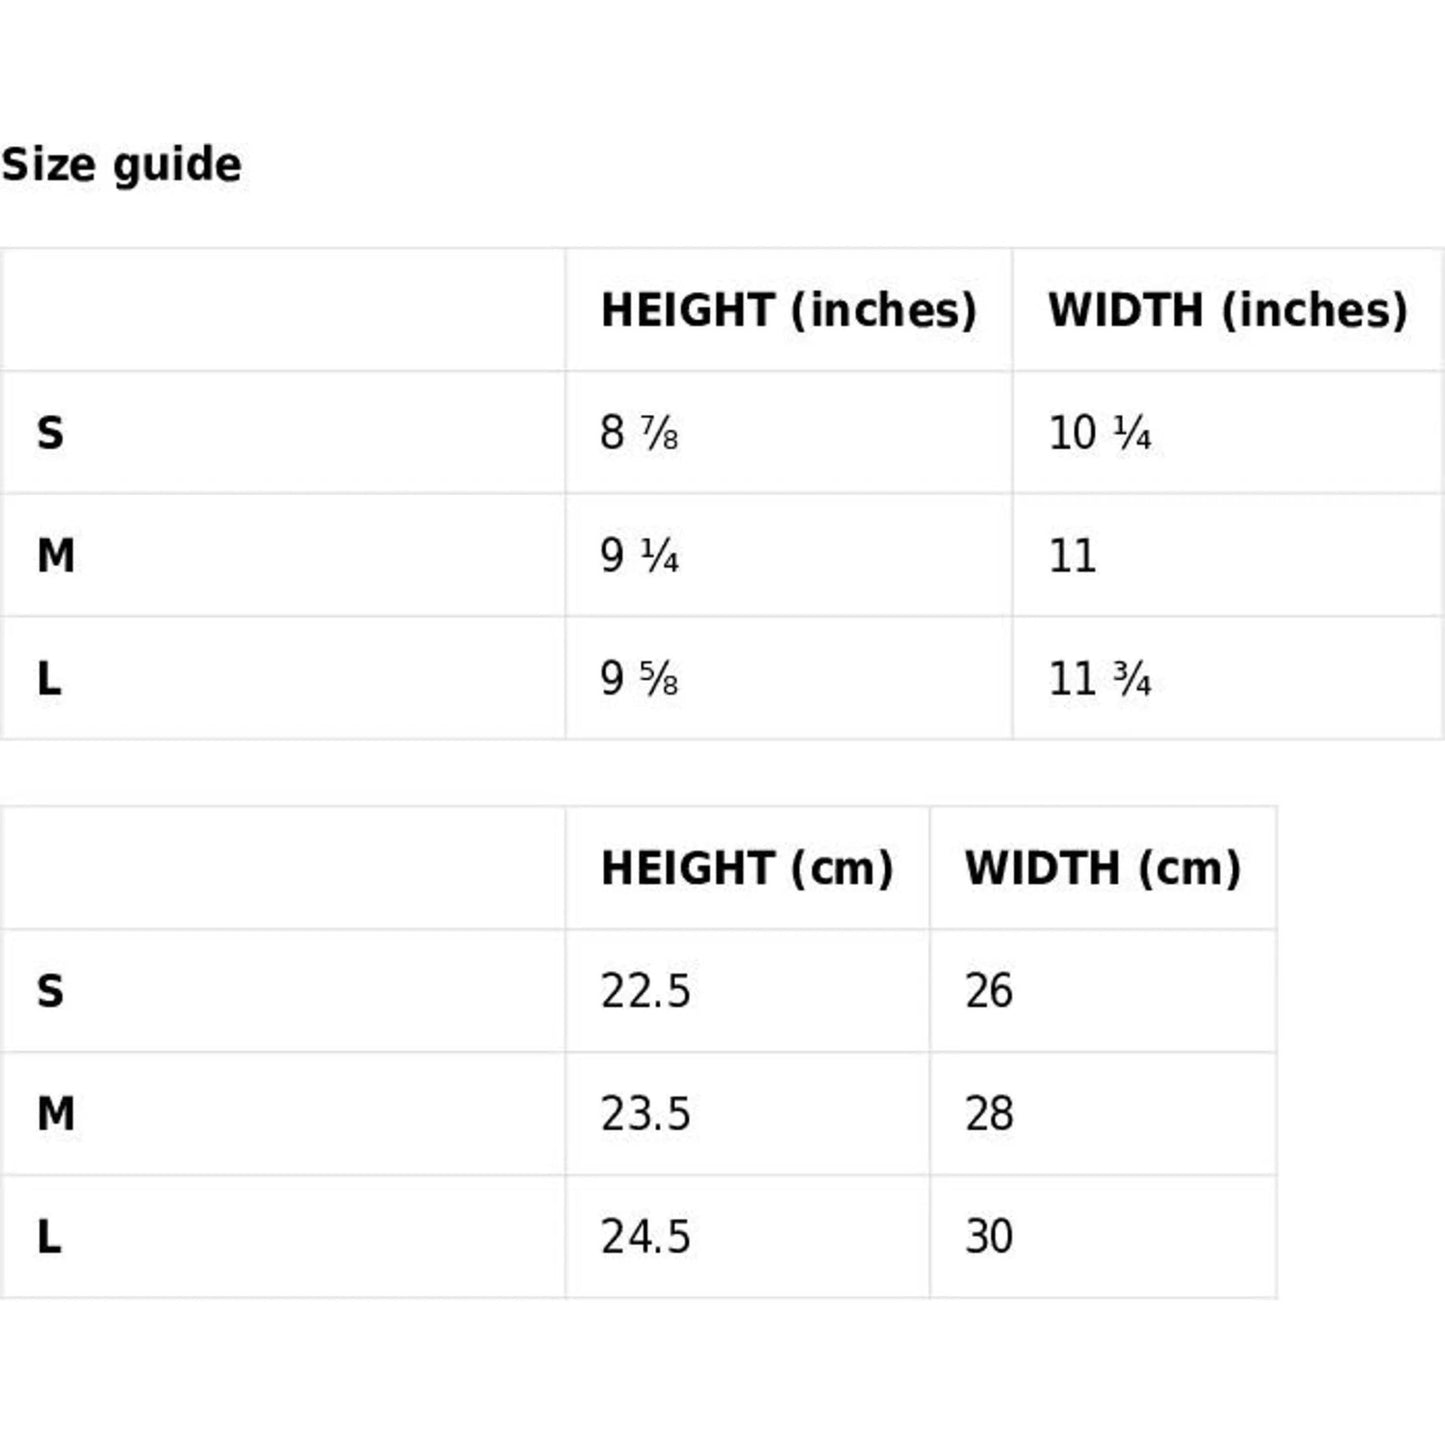Select the WIDTH (cm) column header
1445x1445 pixels.
[1102, 868]
